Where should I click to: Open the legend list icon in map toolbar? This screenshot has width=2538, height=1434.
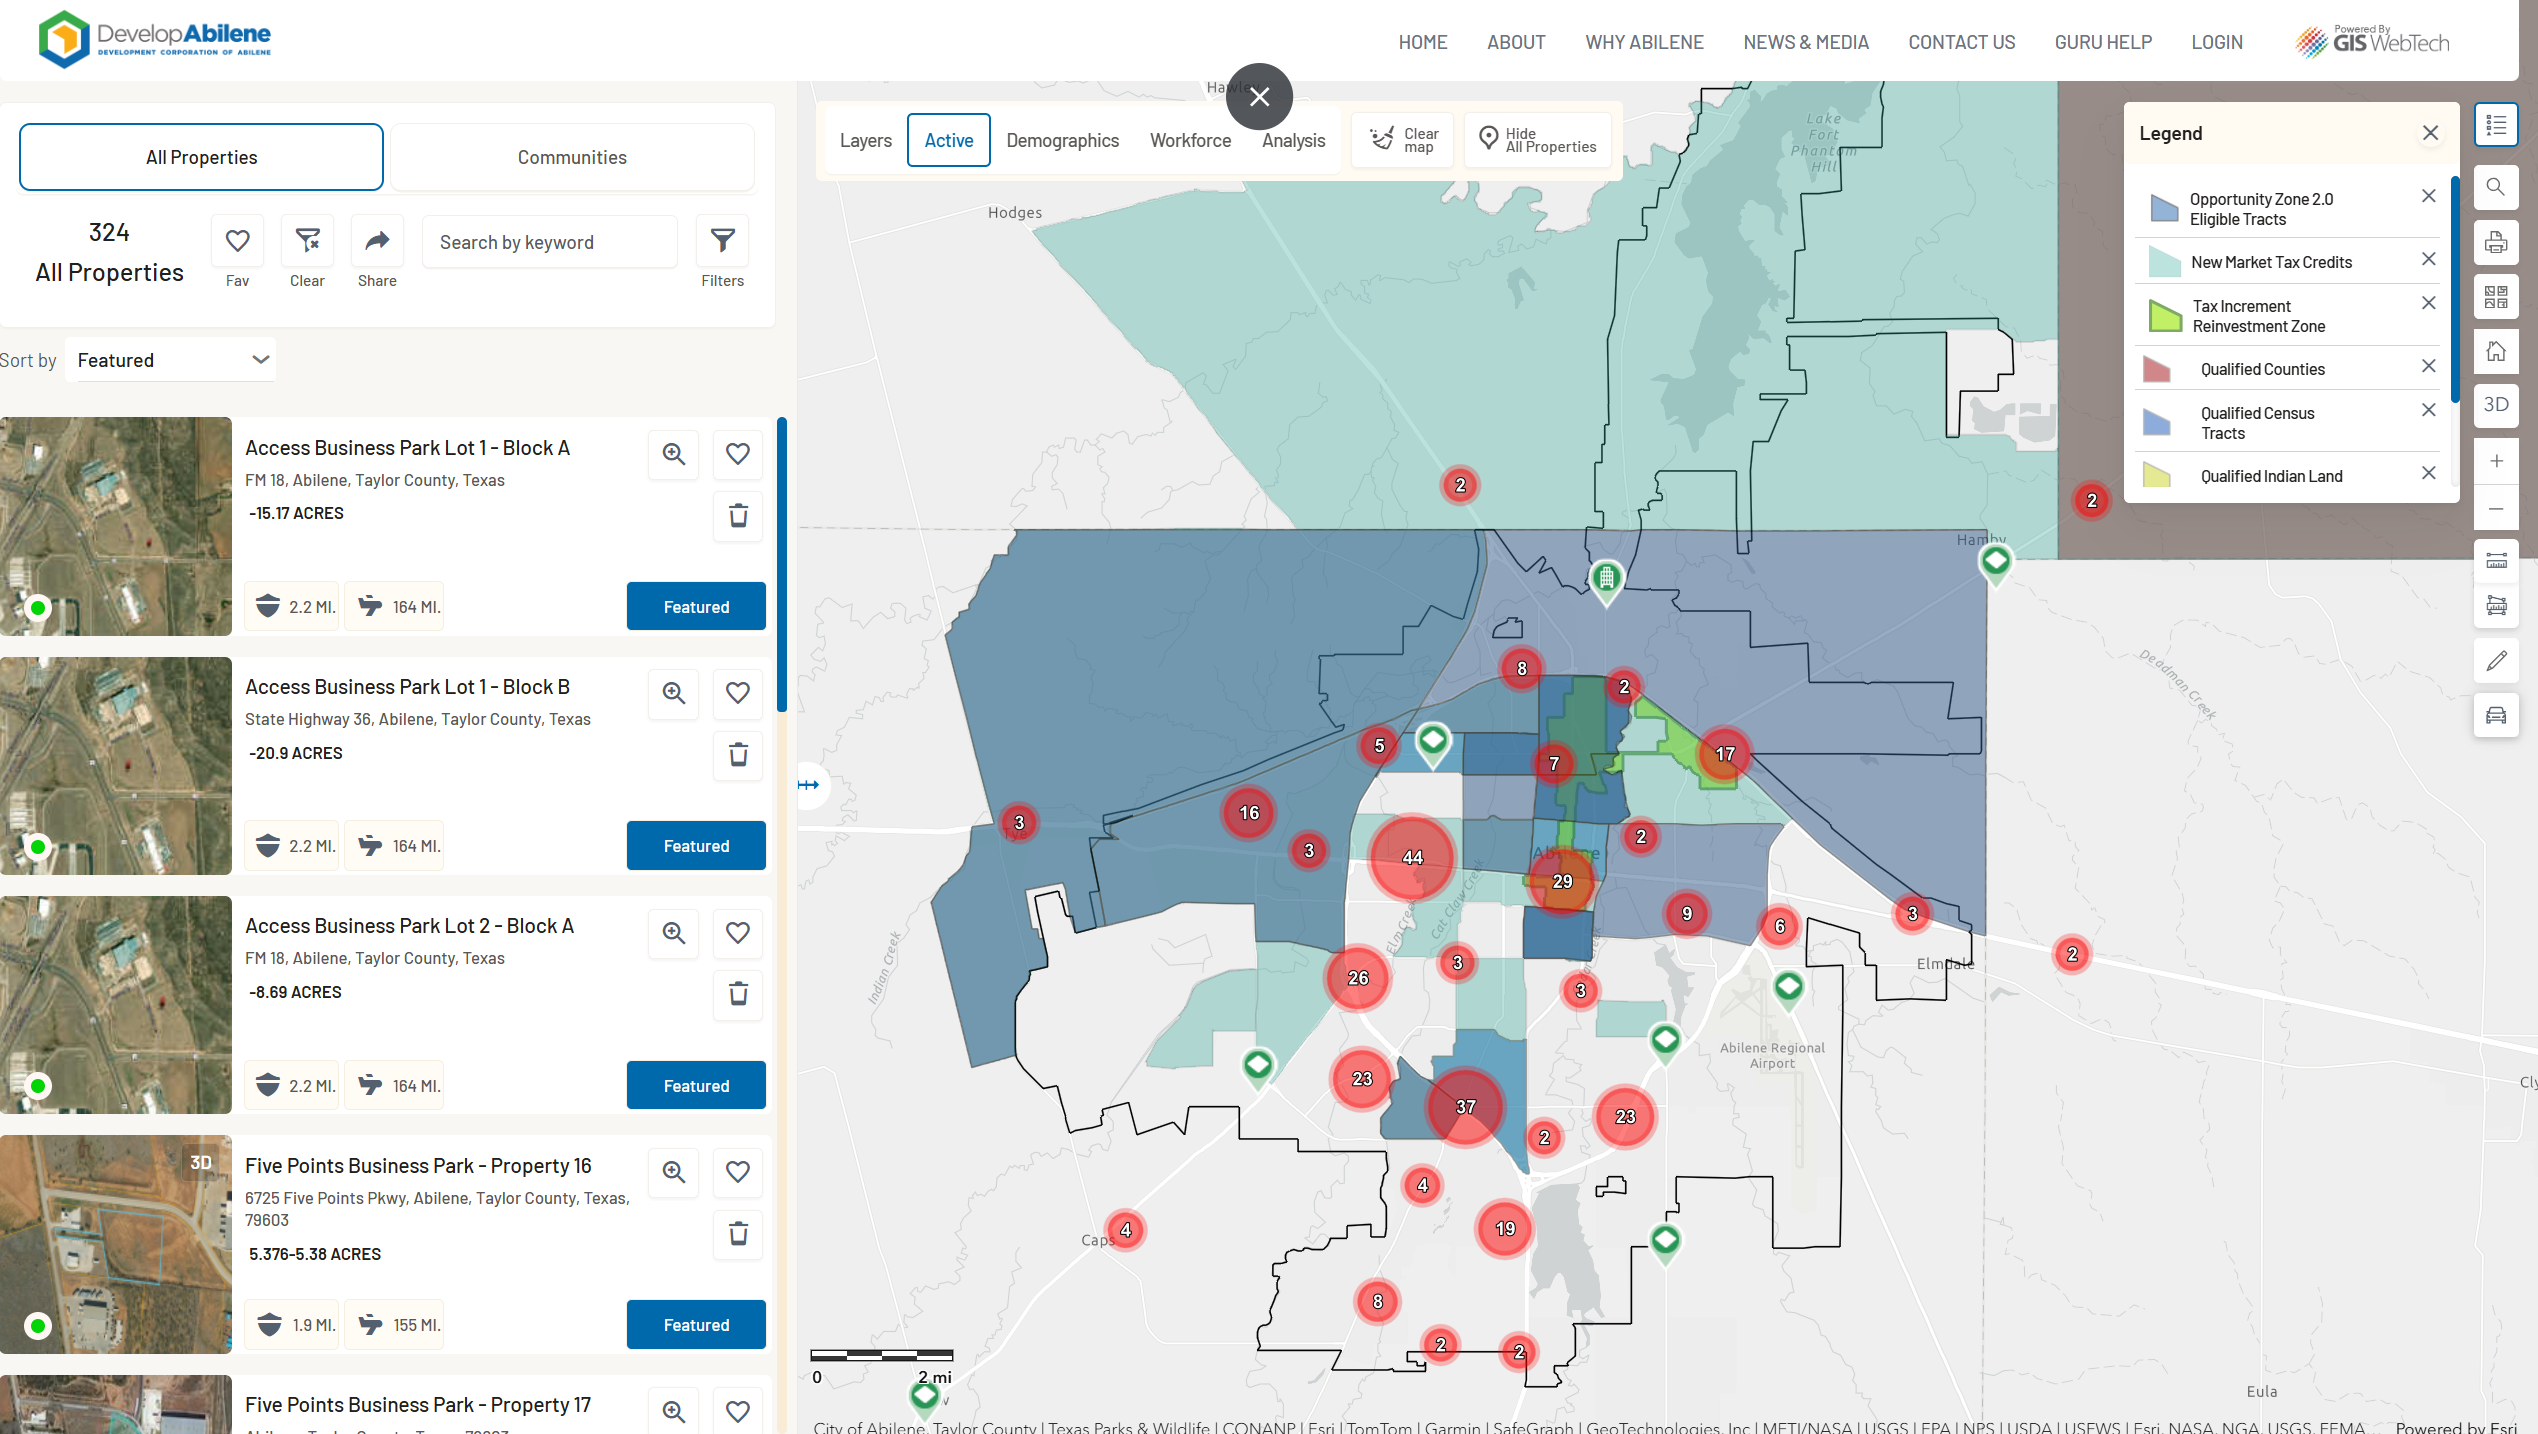coord(2496,125)
